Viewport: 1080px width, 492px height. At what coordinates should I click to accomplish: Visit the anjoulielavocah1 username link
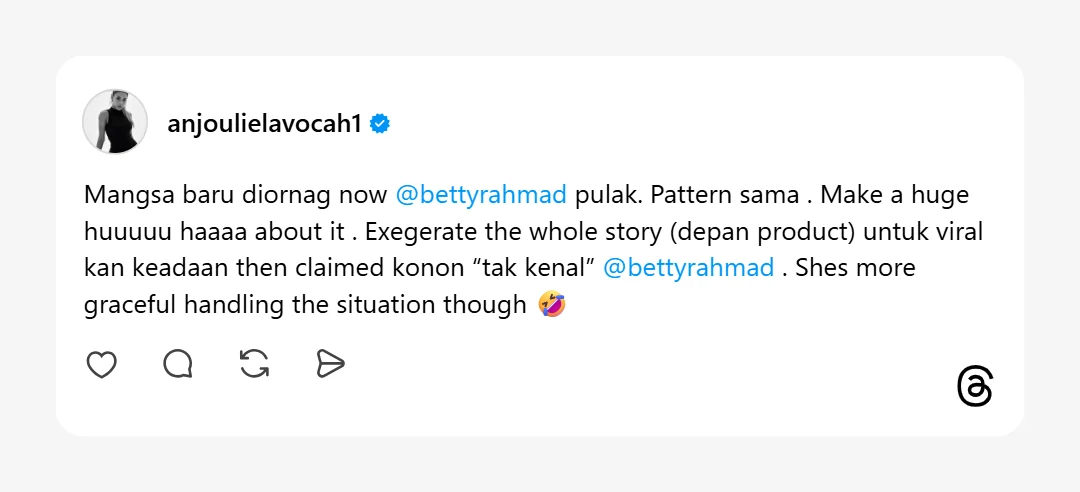coord(263,124)
